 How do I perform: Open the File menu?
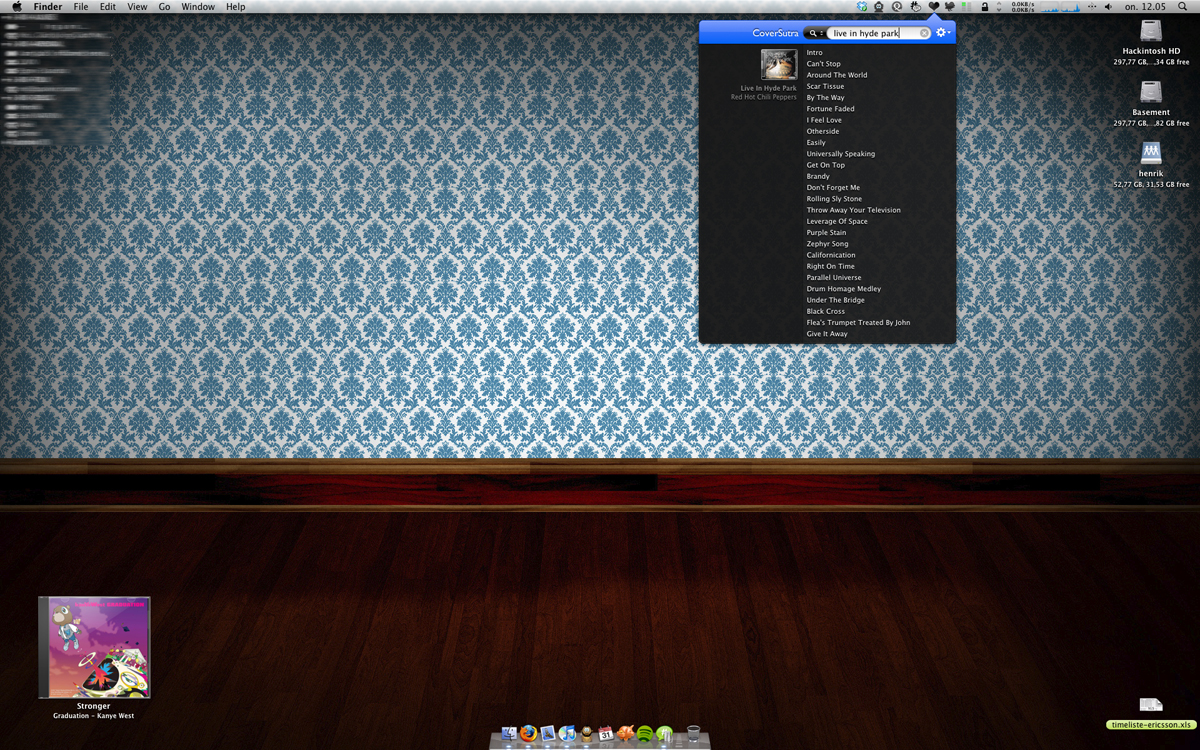point(81,6)
